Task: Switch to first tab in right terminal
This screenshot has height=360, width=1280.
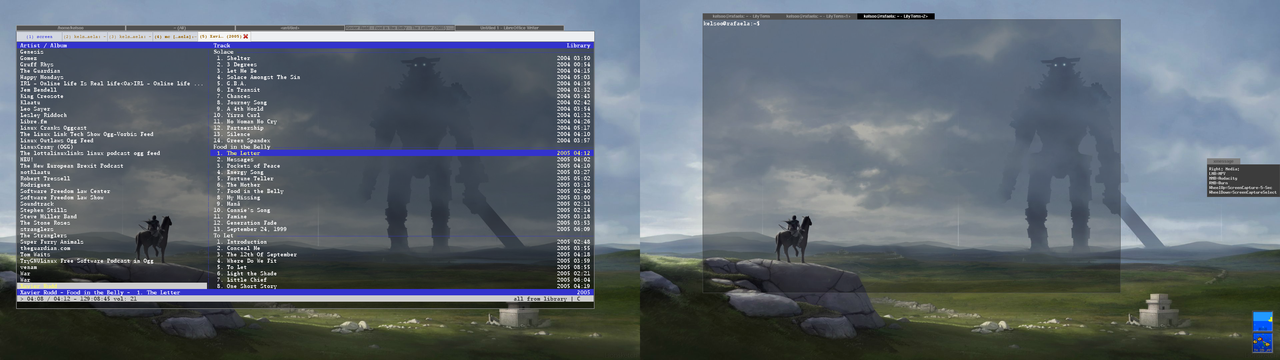Action: point(741,16)
